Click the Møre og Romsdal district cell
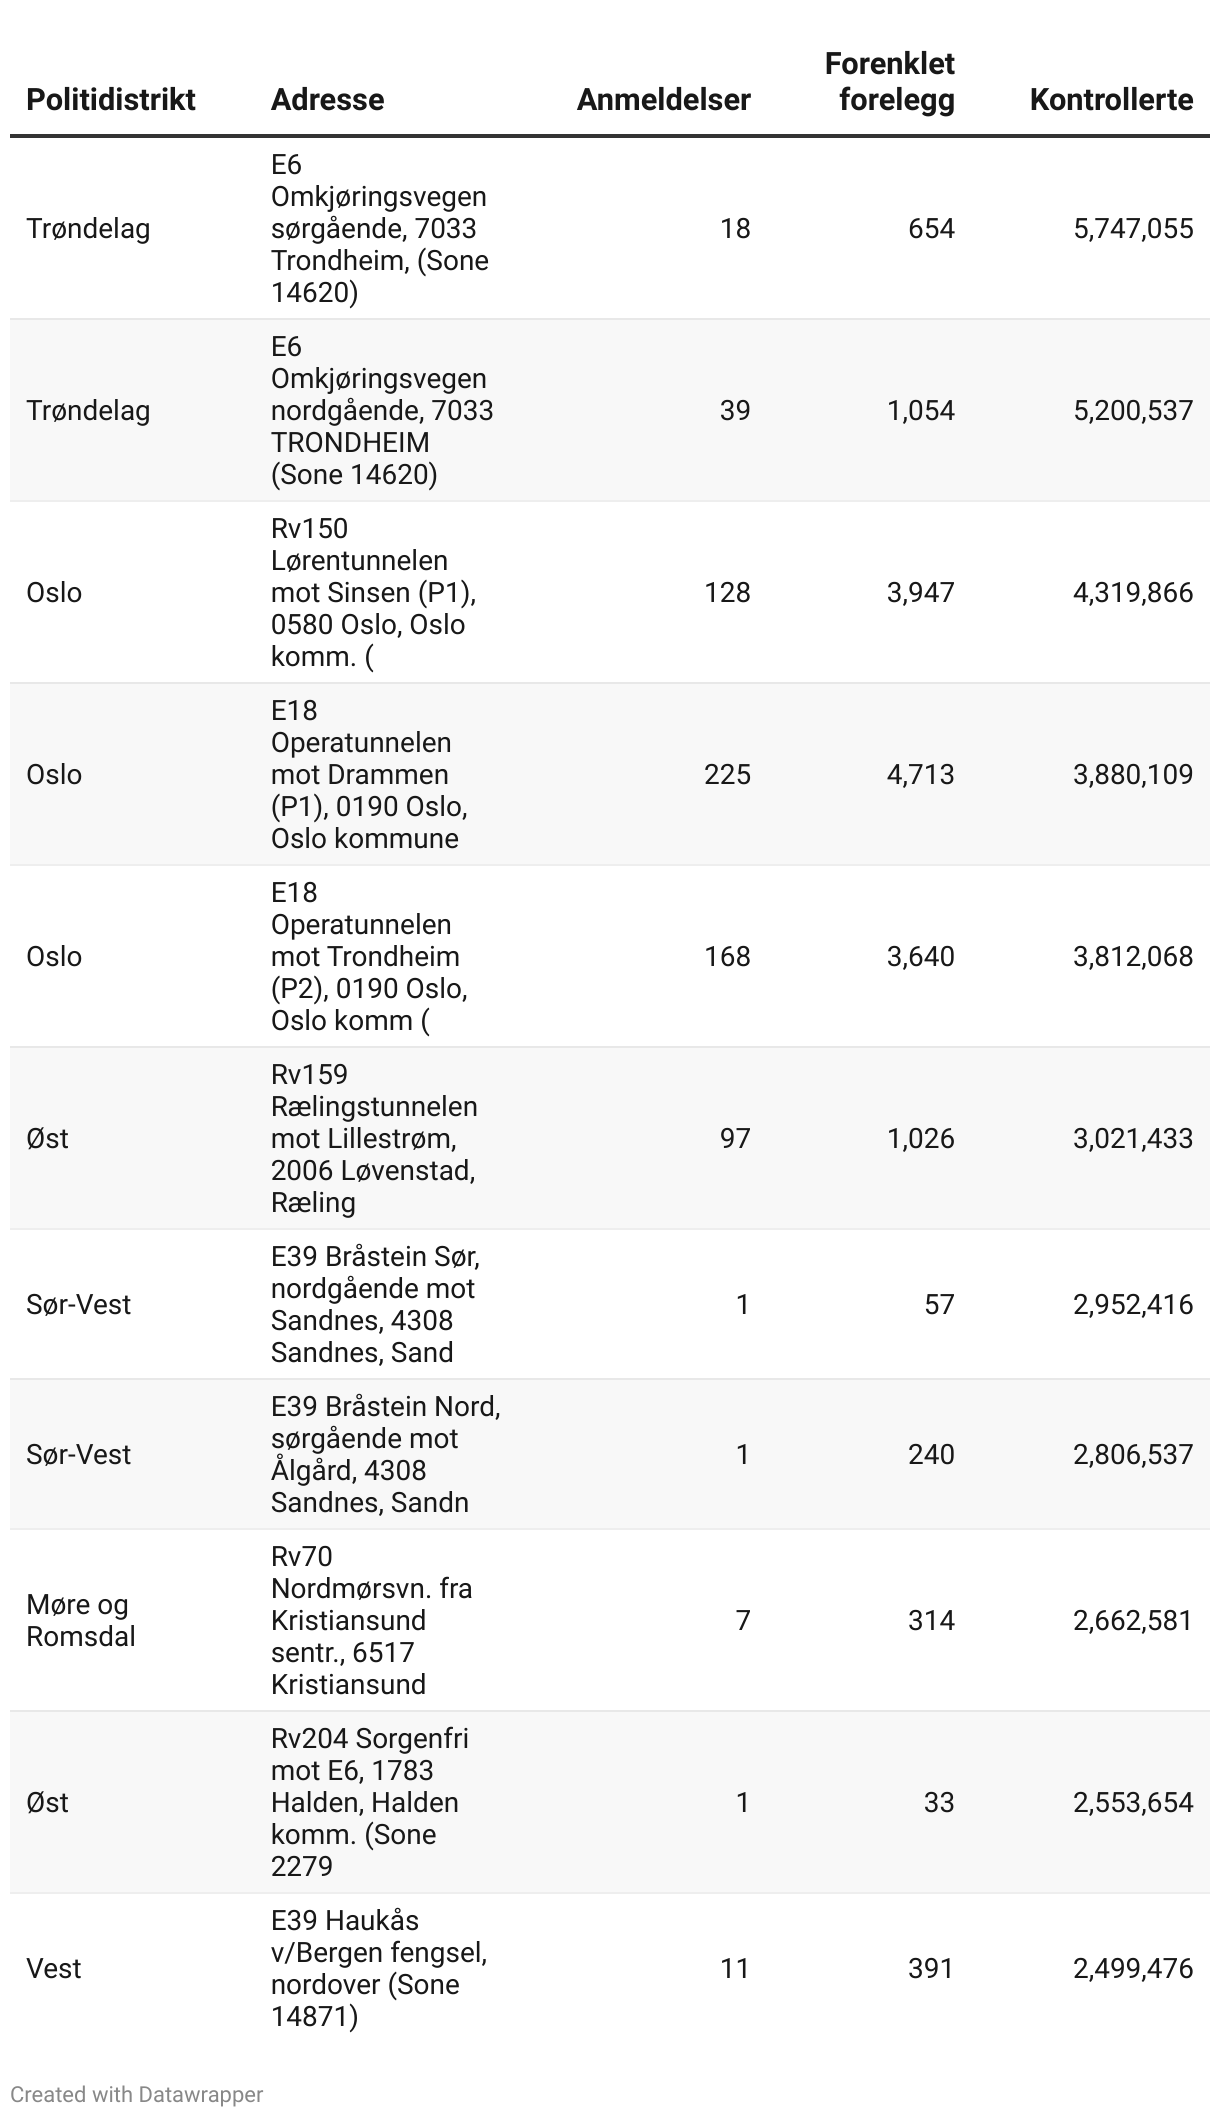The height and width of the screenshot is (2118, 1220). click(x=80, y=1621)
